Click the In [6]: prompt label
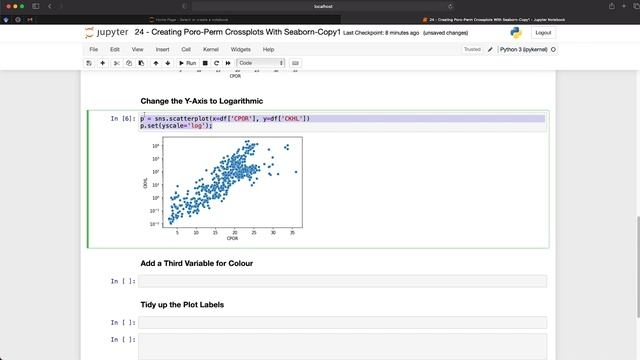The image size is (640, 360). coord(122,118)
